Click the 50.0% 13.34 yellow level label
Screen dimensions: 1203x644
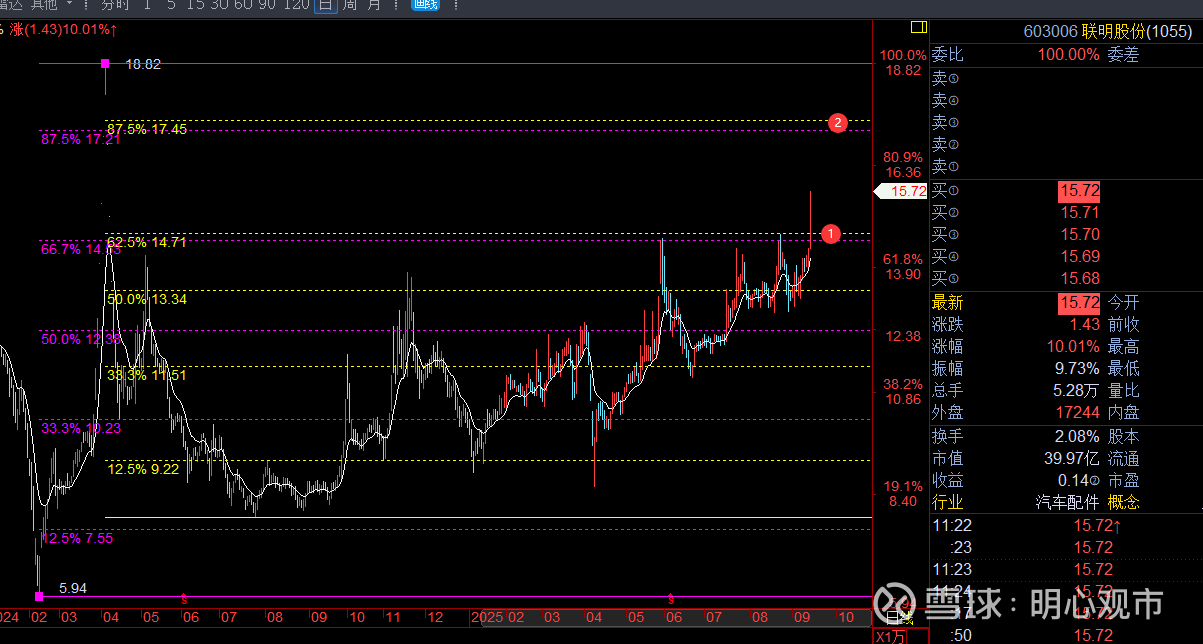147,299
